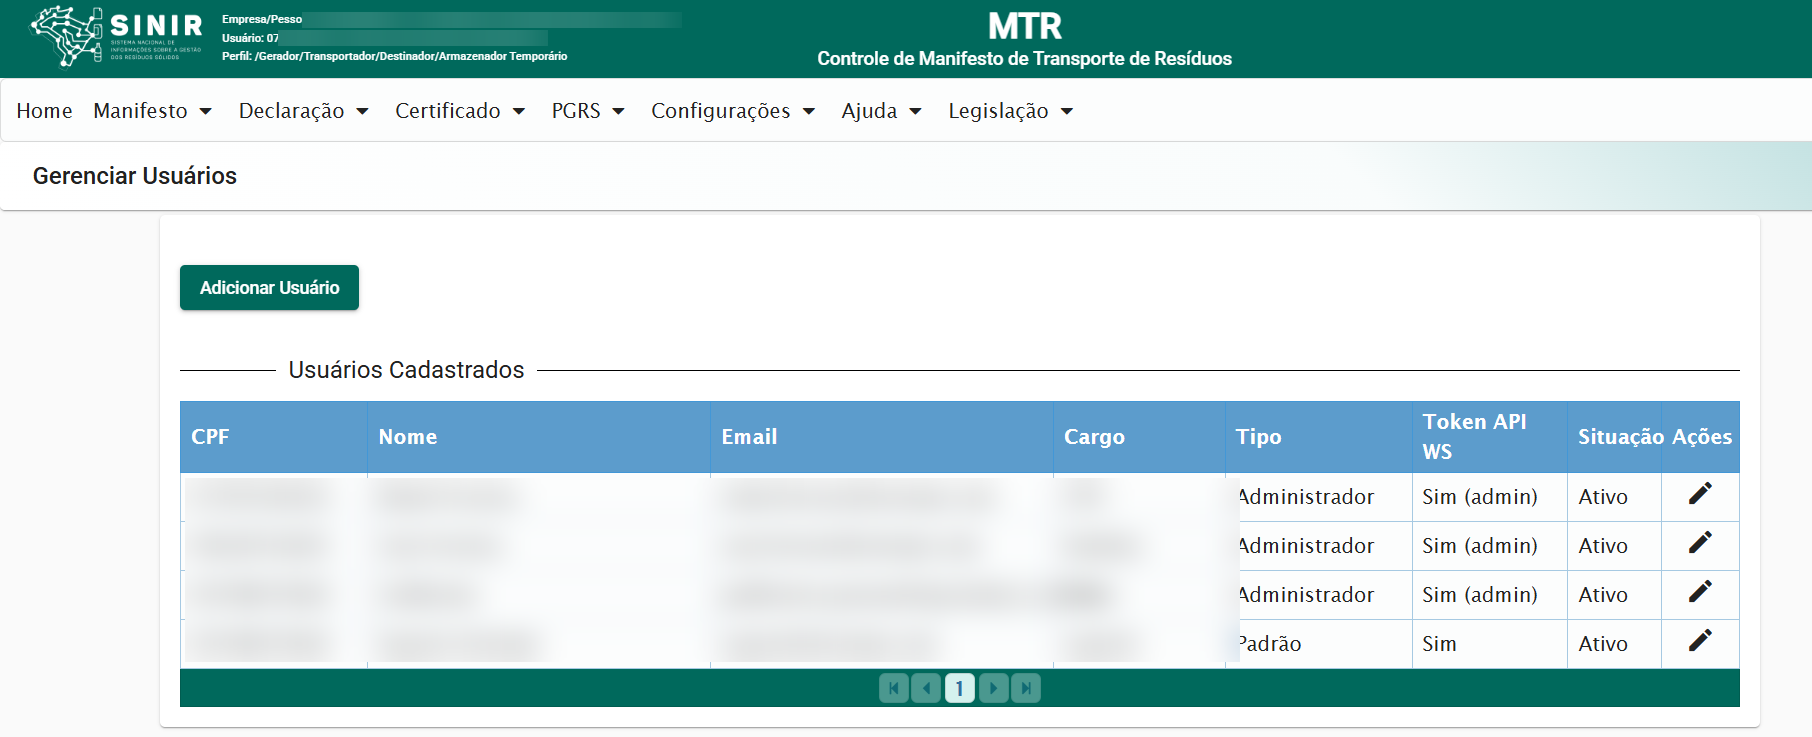This screenshot has width=1812, height=737.
Task: Click the CPF column header
Action: point(274,437)
